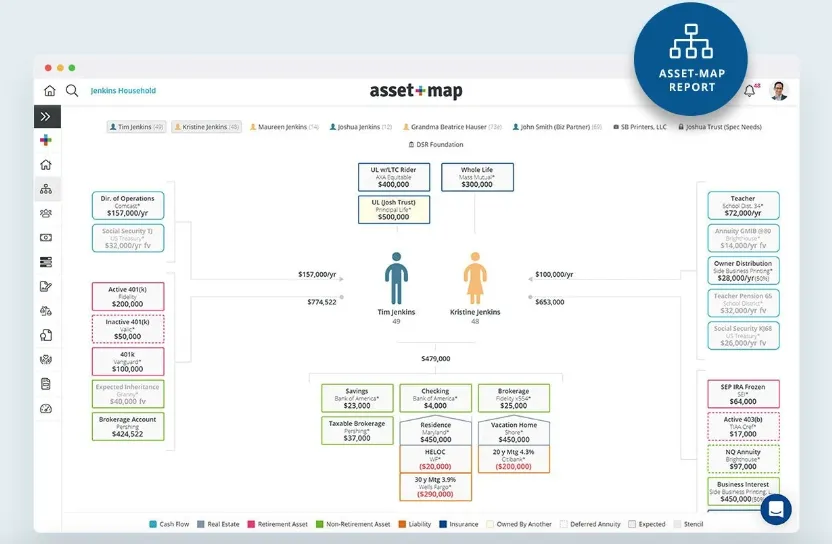Click the Cash Flow legend swatch
832x544 pixels.
[x=153, y=524]
